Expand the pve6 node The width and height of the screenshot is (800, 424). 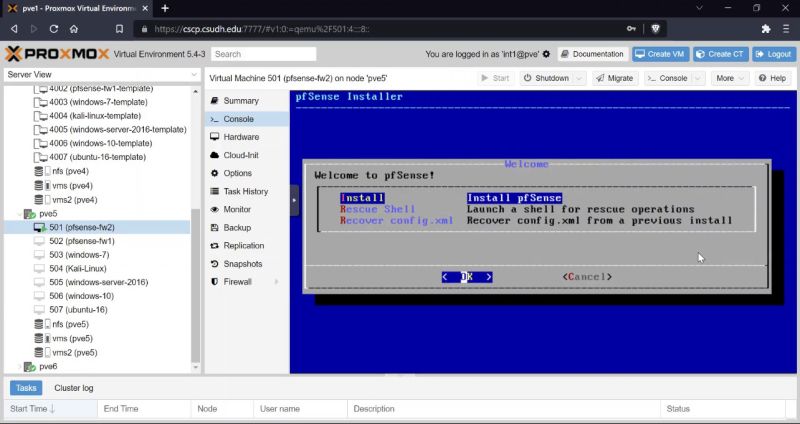point(20,366)
